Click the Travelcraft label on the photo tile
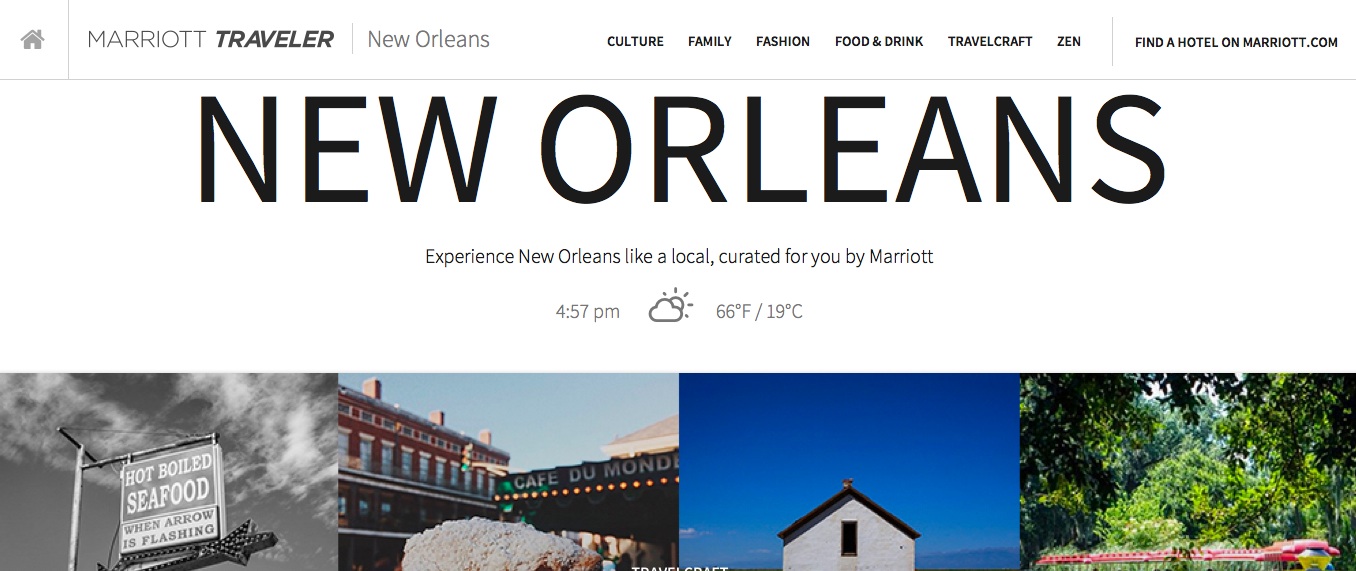This screenshot has width=1356, height=571. click(x=679, y=567)
